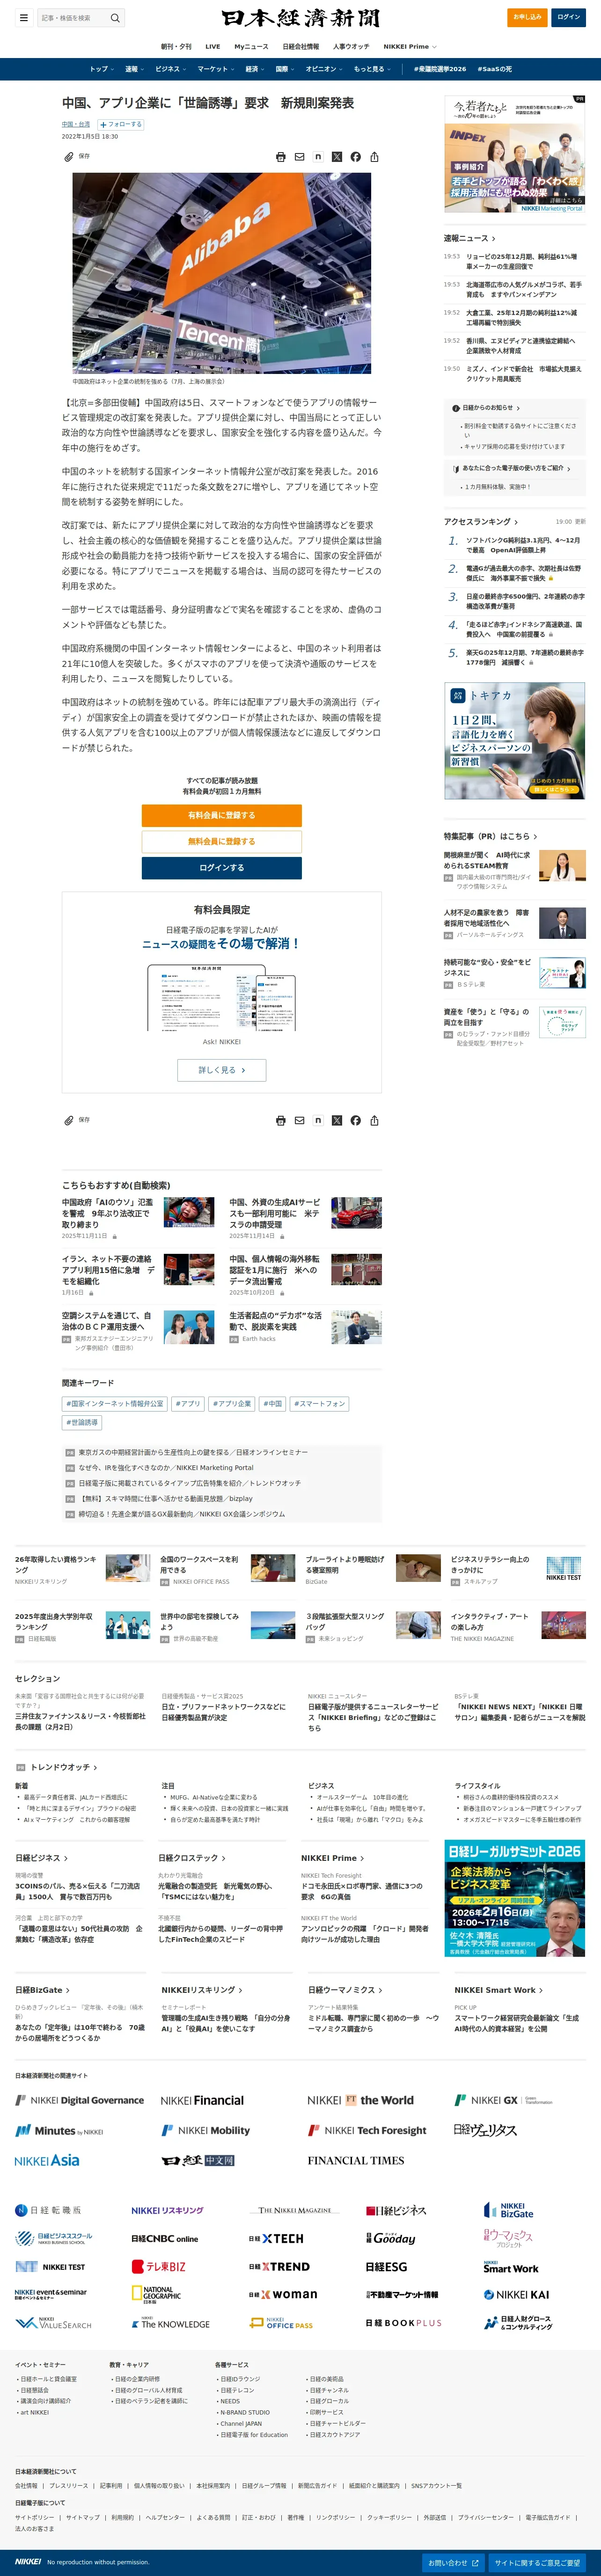The height and width of the screenshot is (2576, 601).
Task: Click the orange お申し込み button
Action: coord(527,17)
